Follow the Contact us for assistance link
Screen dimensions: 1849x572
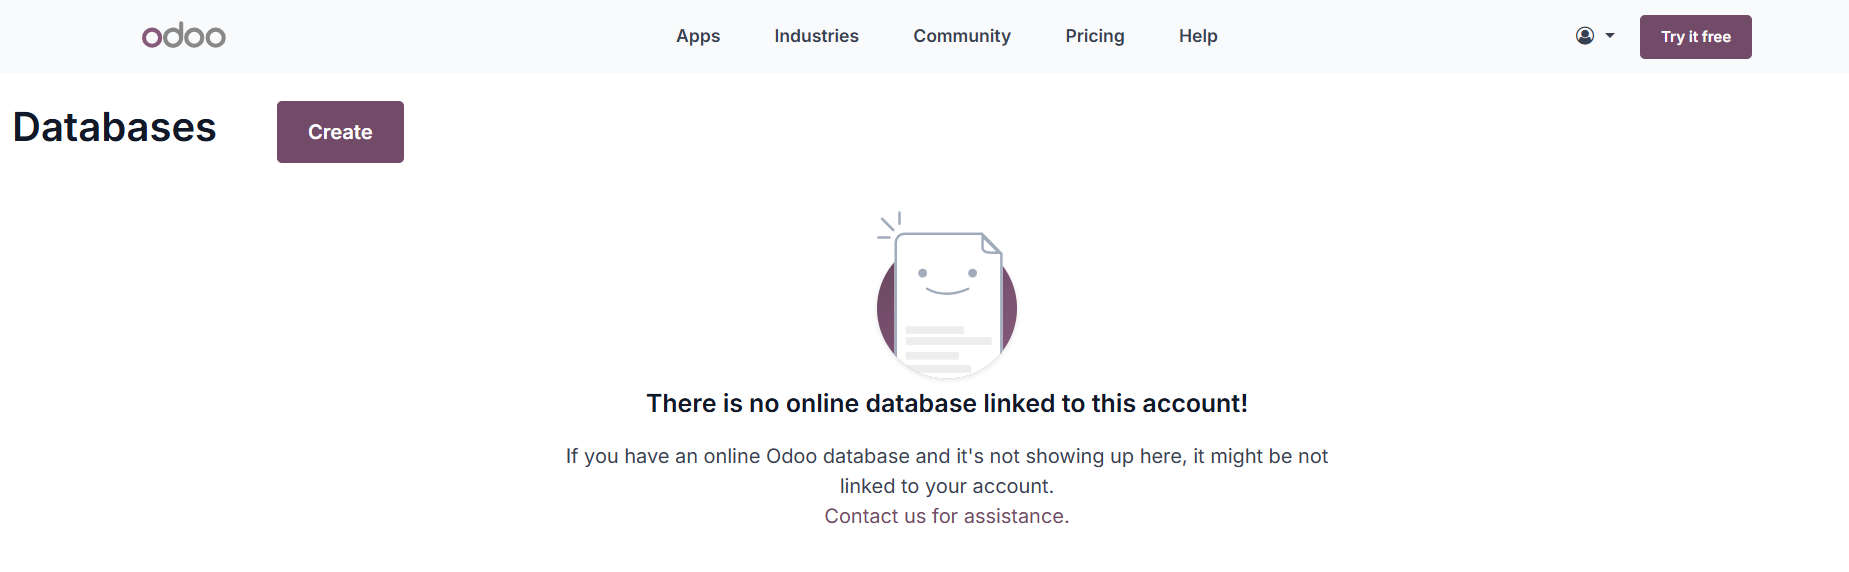[x=947, y=516]
